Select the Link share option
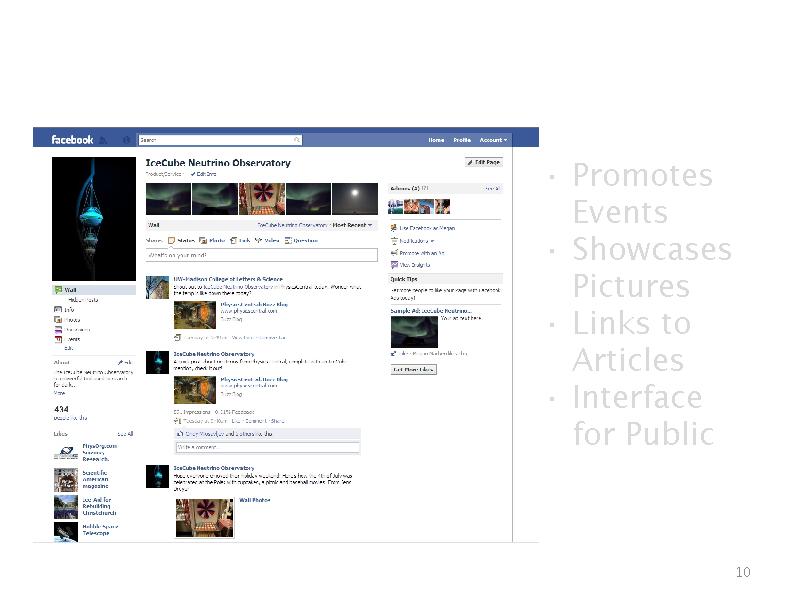This screenshot has width=799, height=600. [x=240, y=240]
